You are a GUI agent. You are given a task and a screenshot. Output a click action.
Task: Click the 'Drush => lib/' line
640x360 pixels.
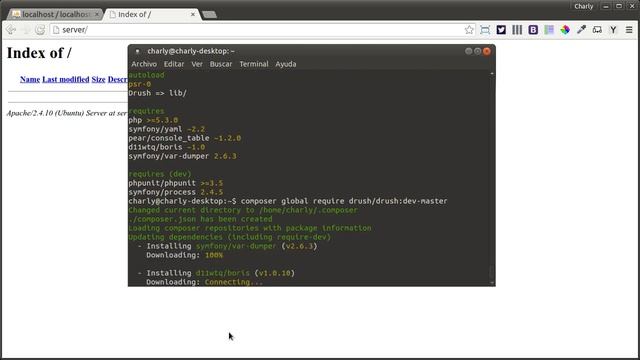[158, 93]
